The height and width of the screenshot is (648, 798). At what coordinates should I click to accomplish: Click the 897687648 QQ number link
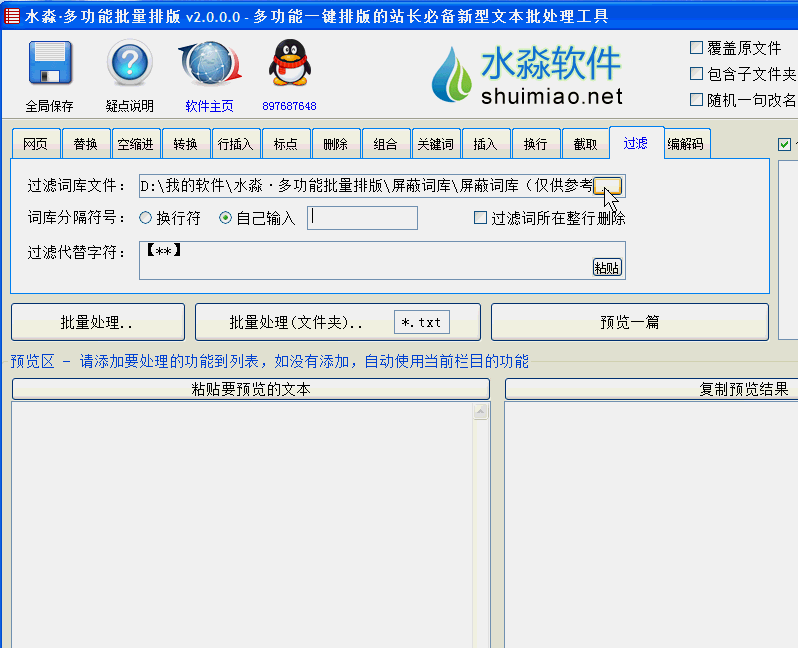[x=289, y=106]
